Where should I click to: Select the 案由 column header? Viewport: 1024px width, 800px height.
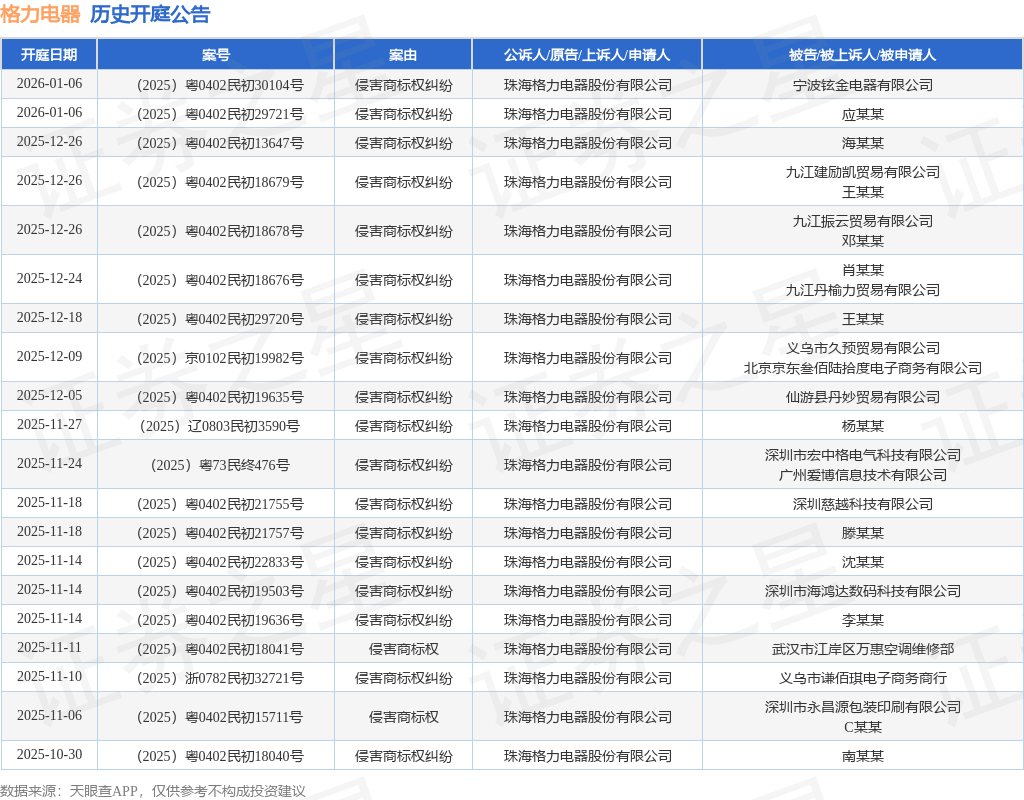tap(403, 55)
